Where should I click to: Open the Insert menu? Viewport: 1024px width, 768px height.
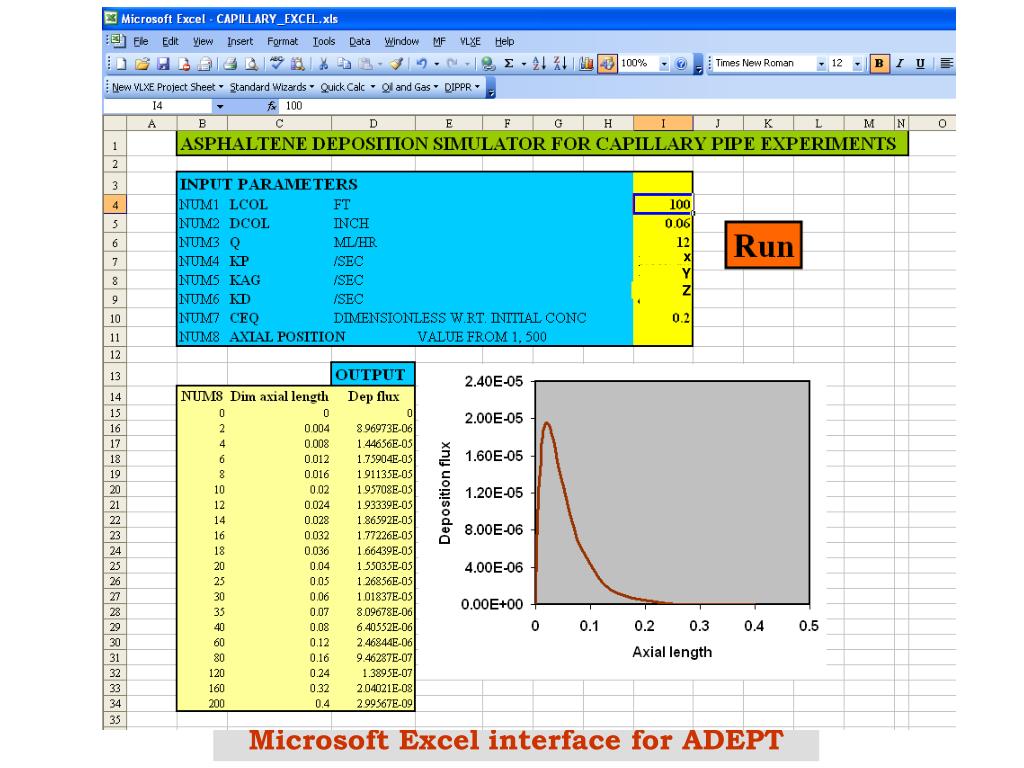point(240,41)
